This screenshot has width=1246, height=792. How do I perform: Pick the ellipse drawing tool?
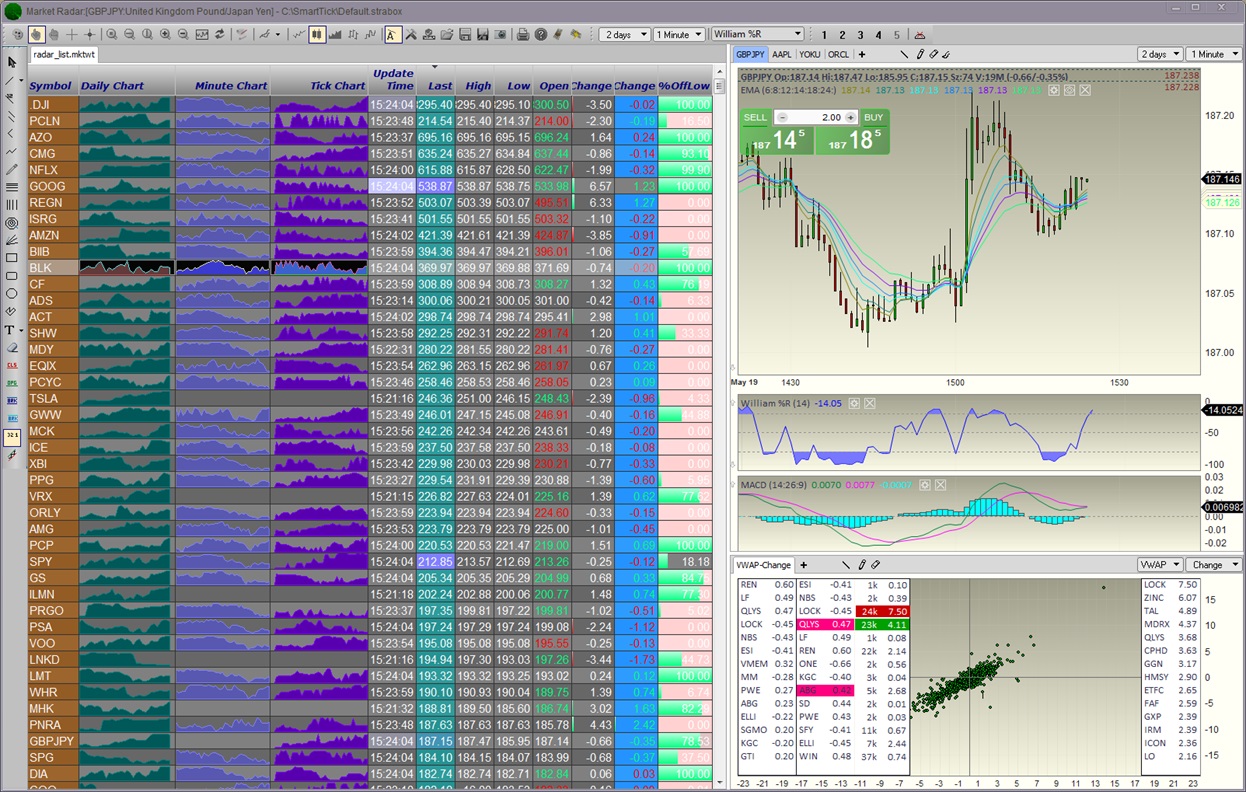11,294
